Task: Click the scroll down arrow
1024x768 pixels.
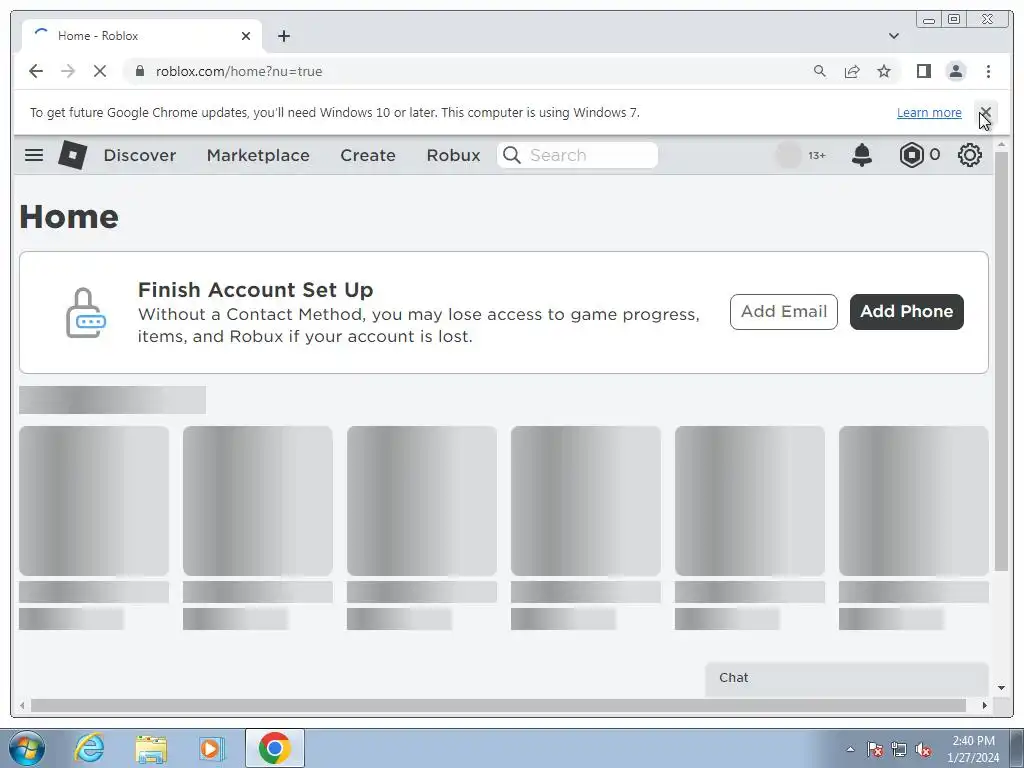Action: [1001, 687]
